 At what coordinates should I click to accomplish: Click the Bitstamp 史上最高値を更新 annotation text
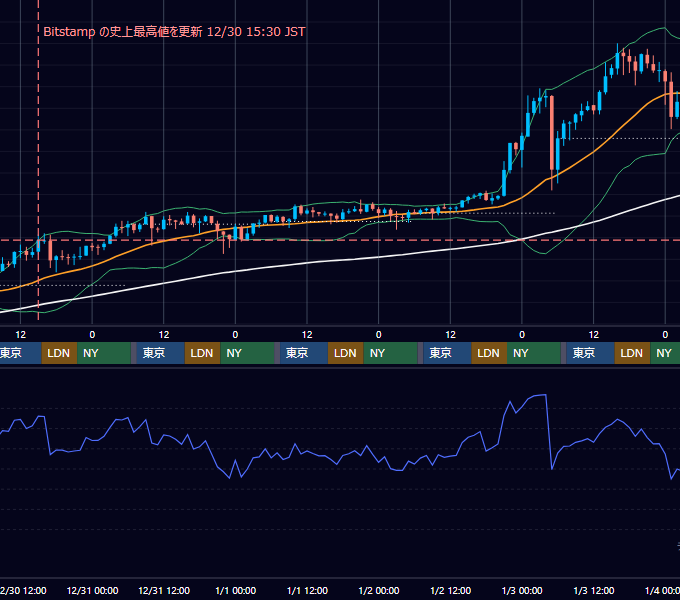tap(174, 32)
